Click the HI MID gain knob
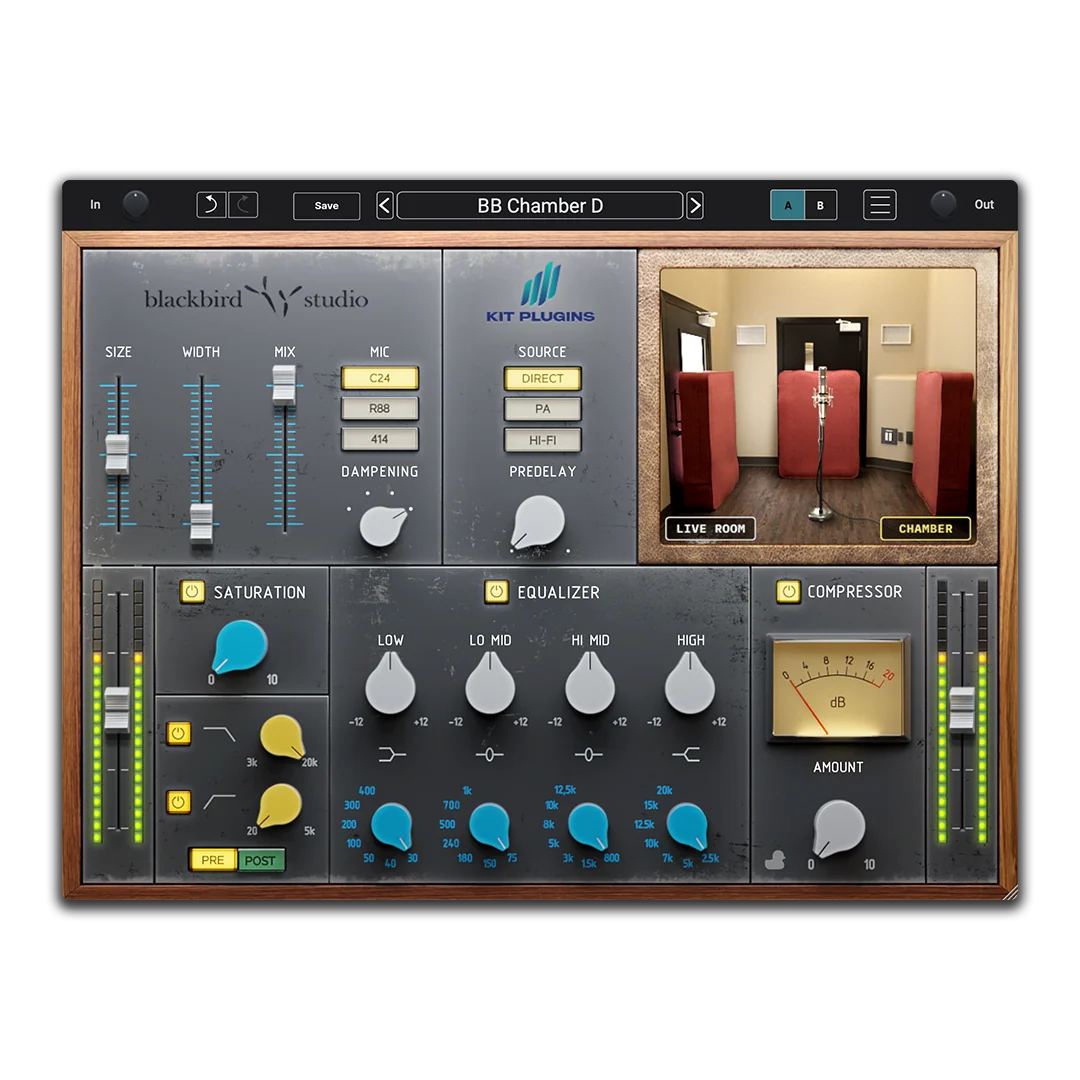This screenshot has width=1080, height=1080. click(590, 683)
